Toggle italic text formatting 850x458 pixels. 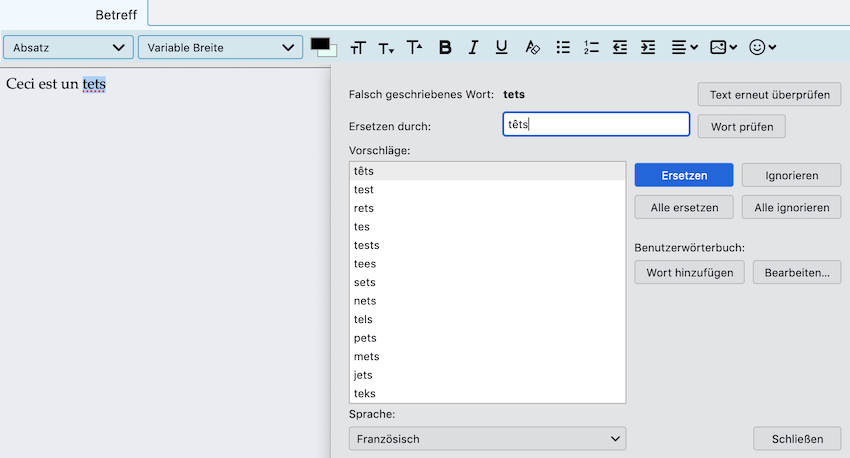(x=473, y=47)
